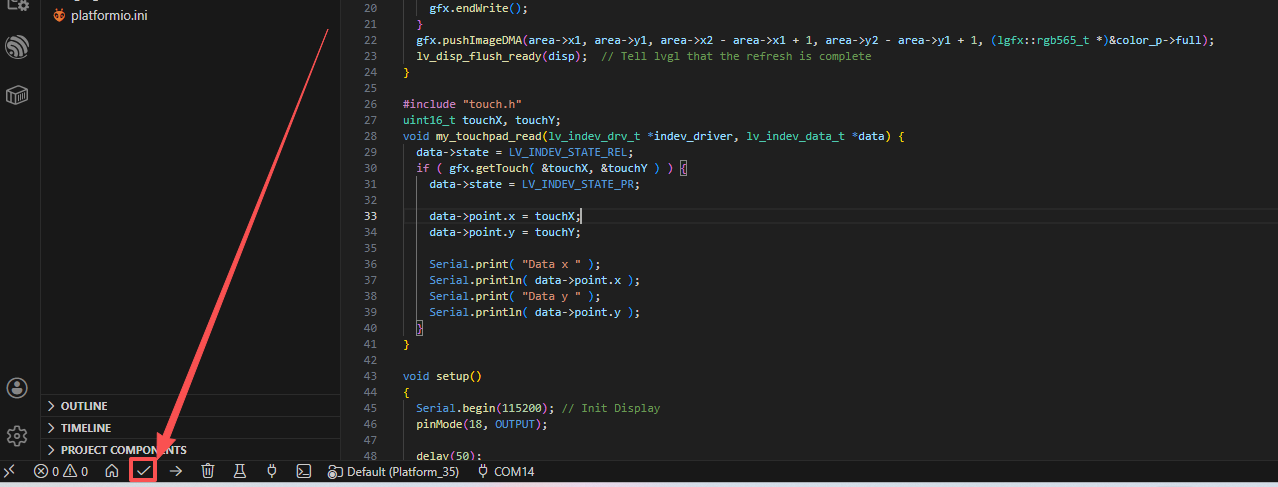Expand the Timeline section
The image size is (1278, 487).
pyautogui.click(x=85, y=428)
